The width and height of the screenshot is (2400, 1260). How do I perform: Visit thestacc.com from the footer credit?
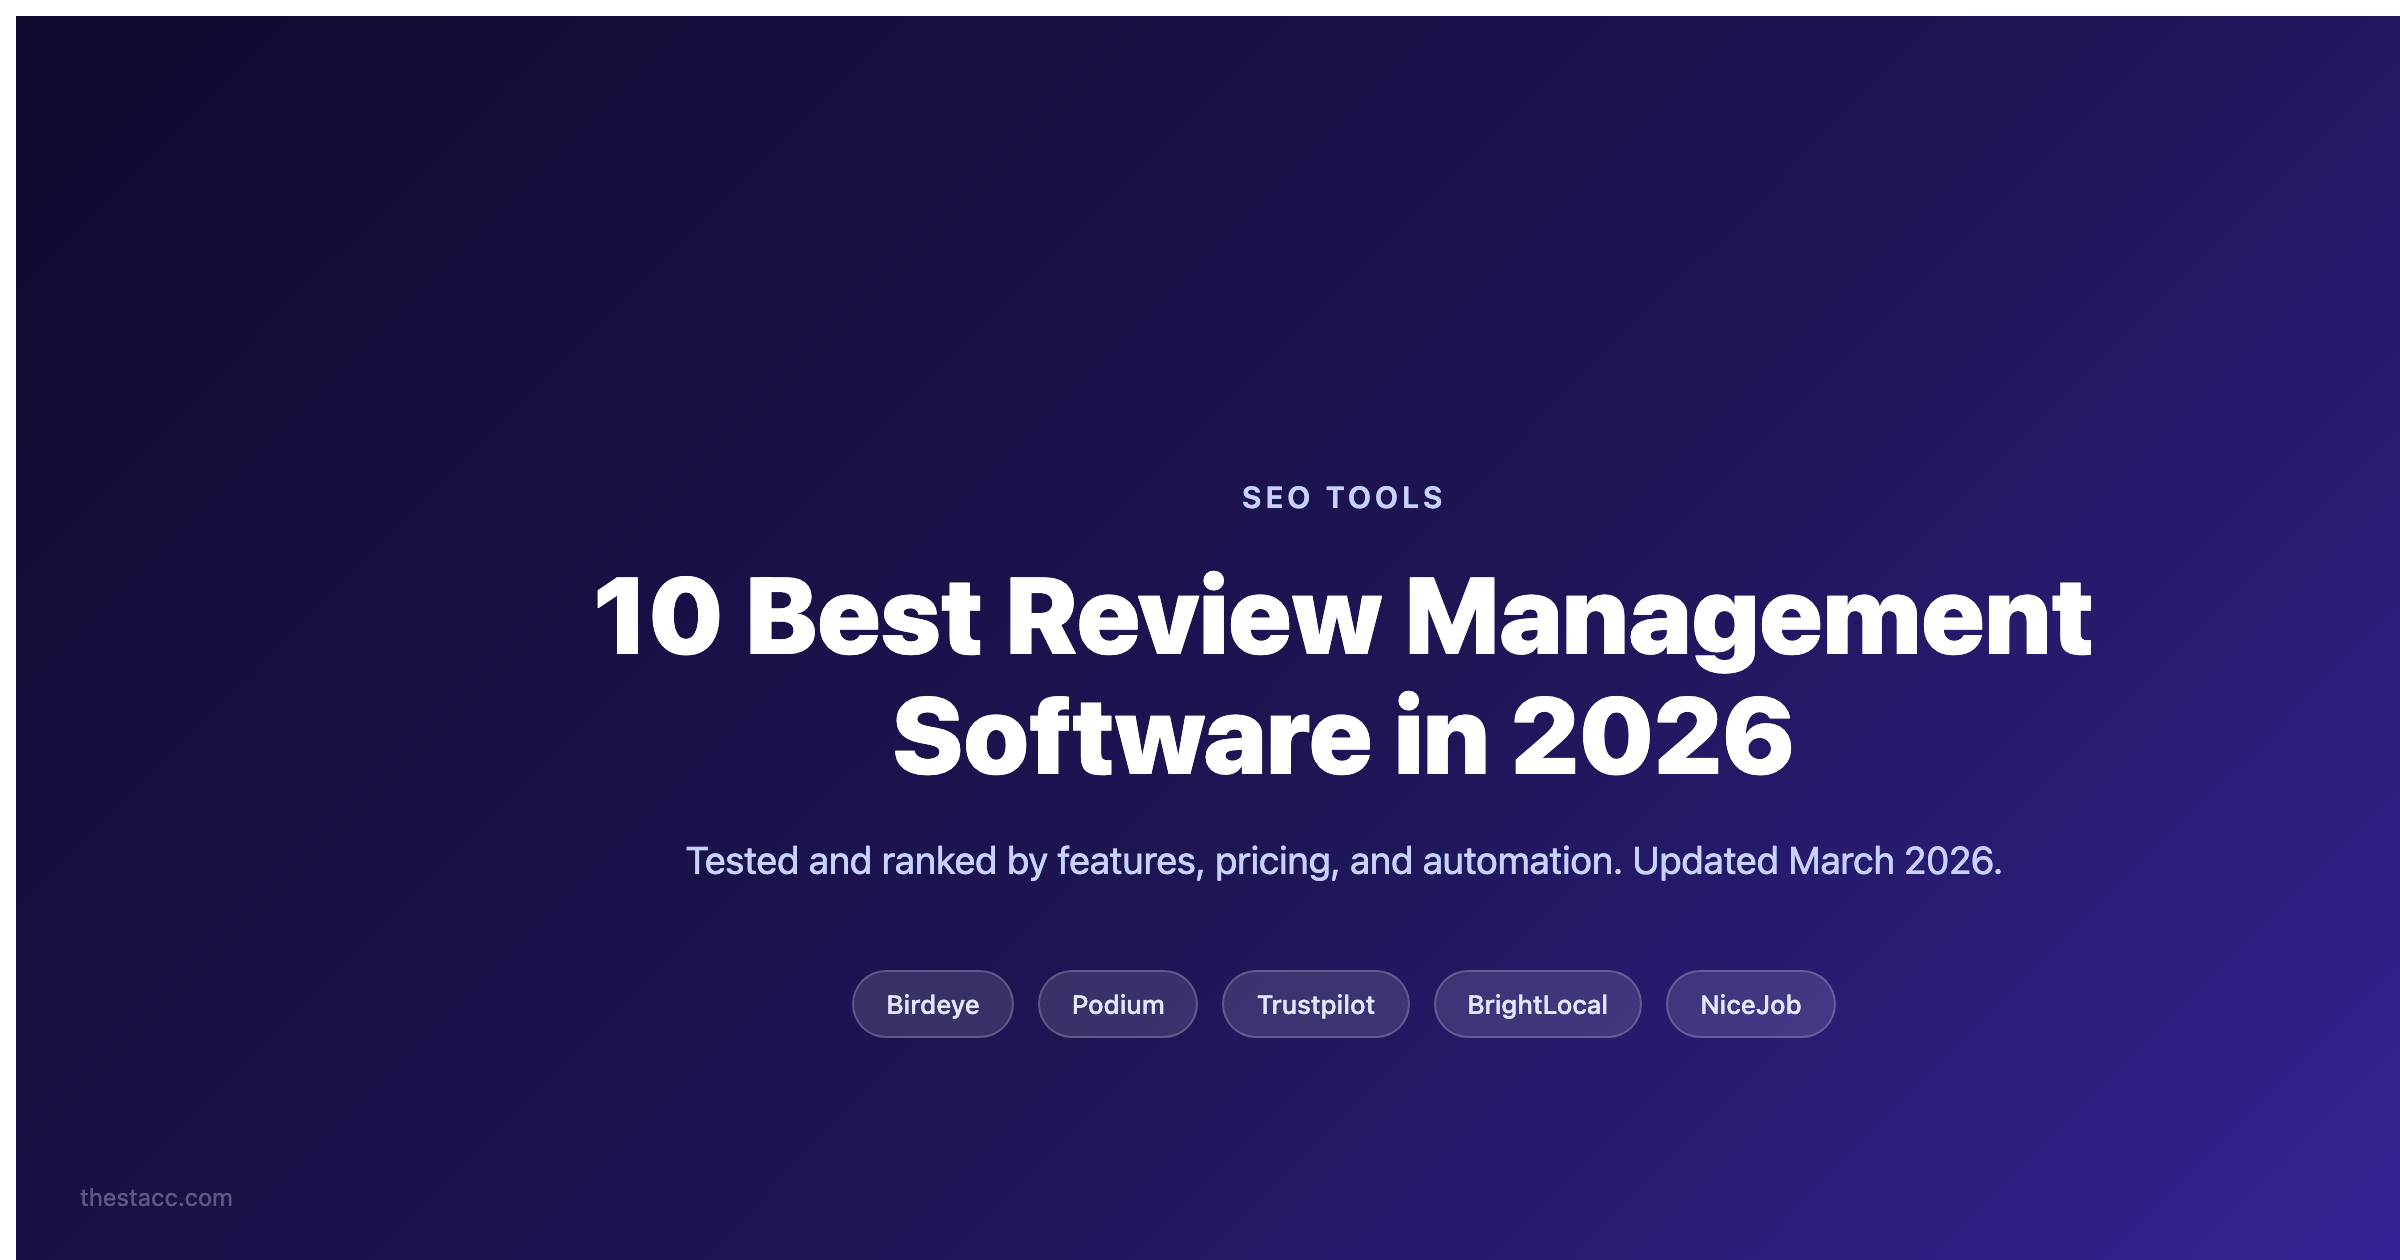tap(156, 1198)
